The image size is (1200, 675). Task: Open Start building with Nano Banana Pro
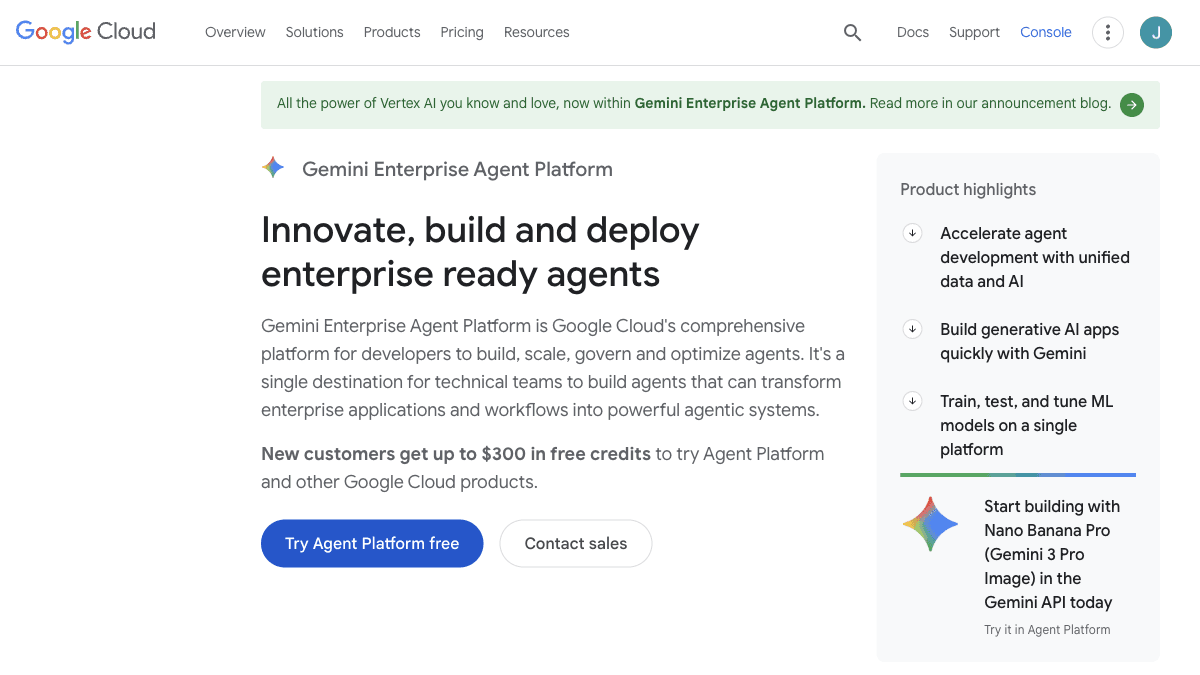(x=1052, y=554)
